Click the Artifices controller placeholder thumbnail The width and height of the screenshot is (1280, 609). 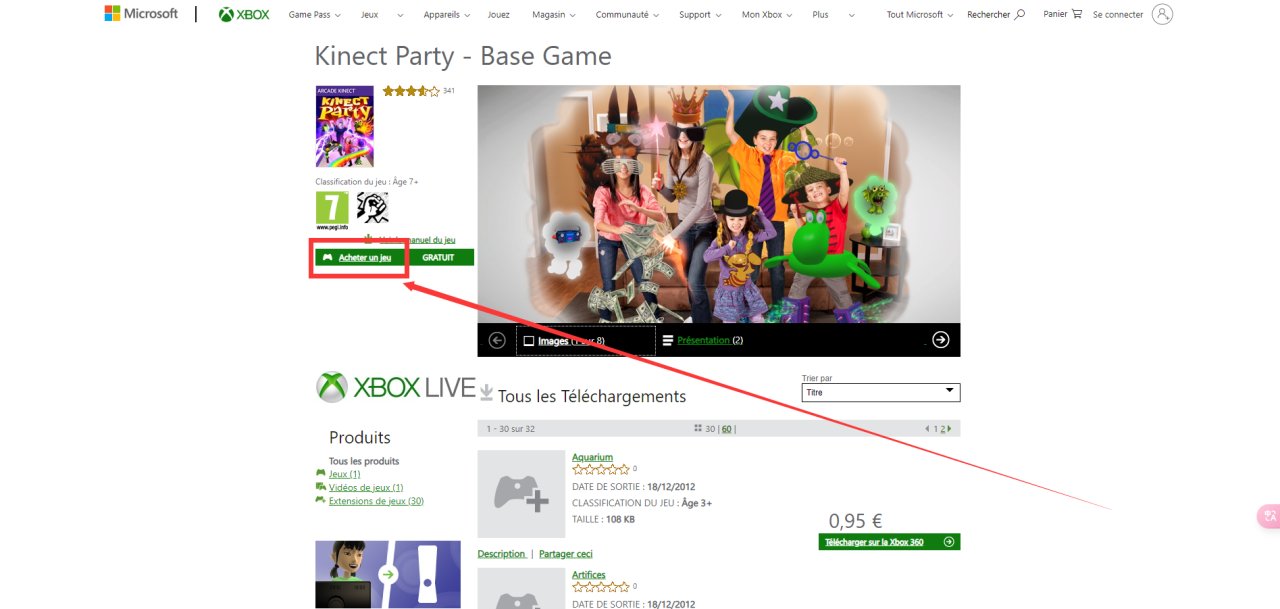click(521, 588)
